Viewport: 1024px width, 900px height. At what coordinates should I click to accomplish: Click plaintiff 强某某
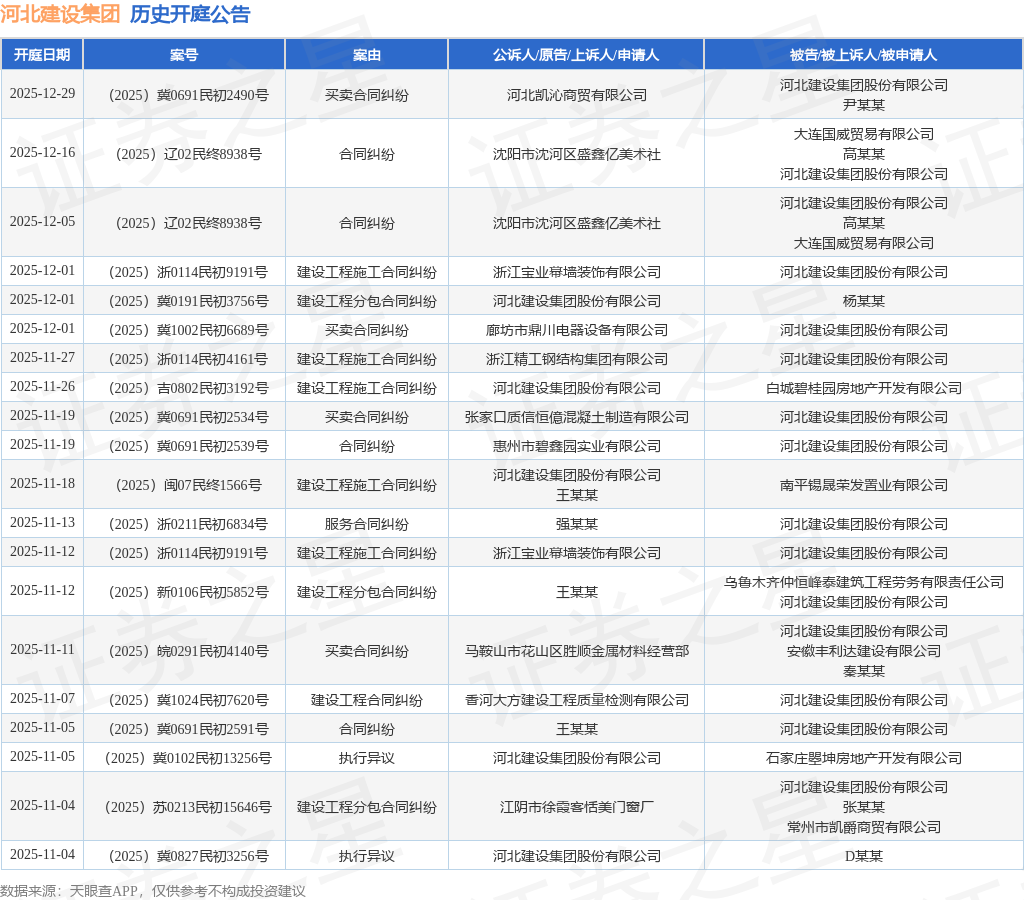[x=577, y=524]
